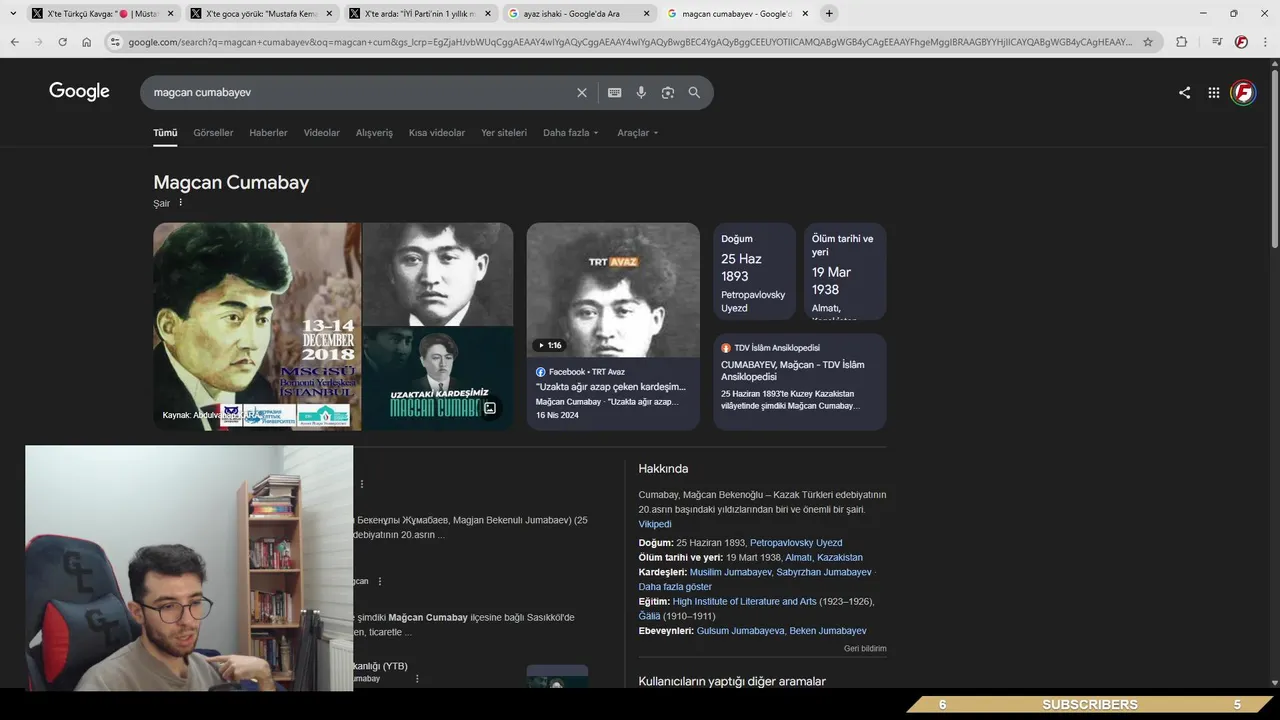
Task: Open the browser profile avatar in toolbar
Action: click(1241, 42)
